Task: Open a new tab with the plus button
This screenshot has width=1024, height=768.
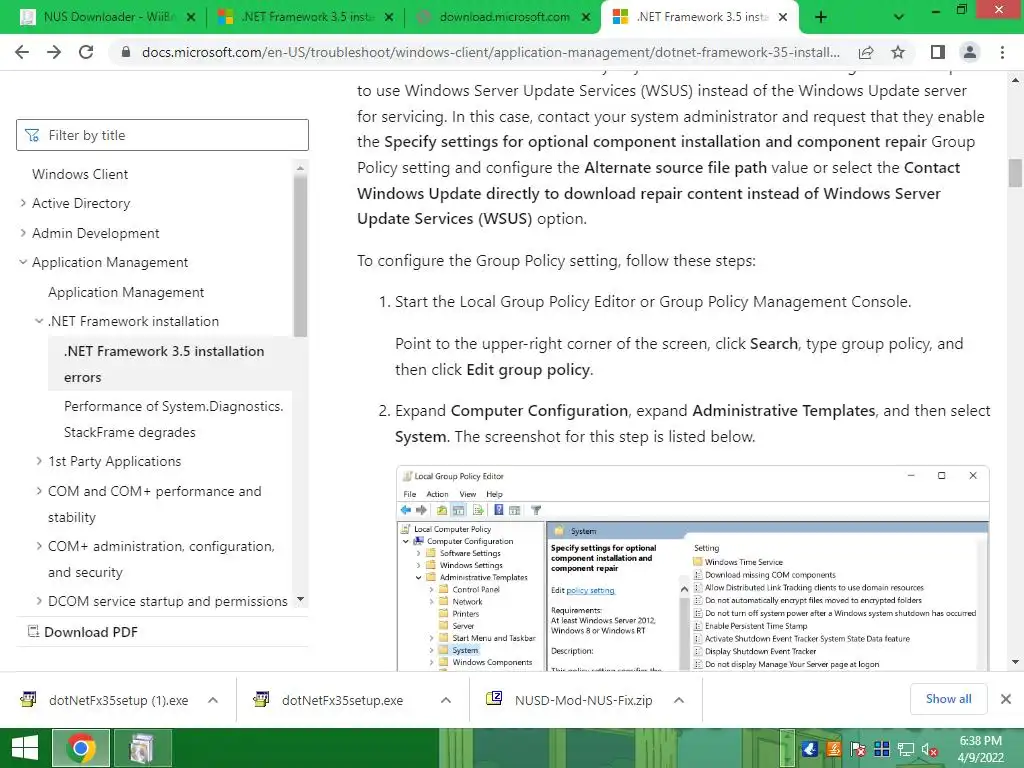Action: click(821, 17)
